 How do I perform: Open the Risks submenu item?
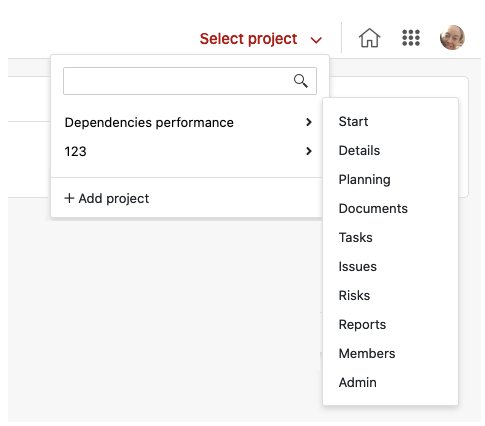(354, 296)
